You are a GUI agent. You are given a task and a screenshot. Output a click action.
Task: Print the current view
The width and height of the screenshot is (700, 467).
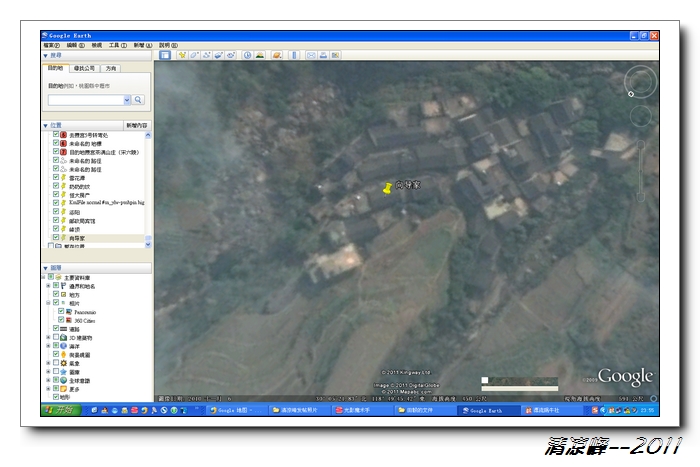[323, 55]
